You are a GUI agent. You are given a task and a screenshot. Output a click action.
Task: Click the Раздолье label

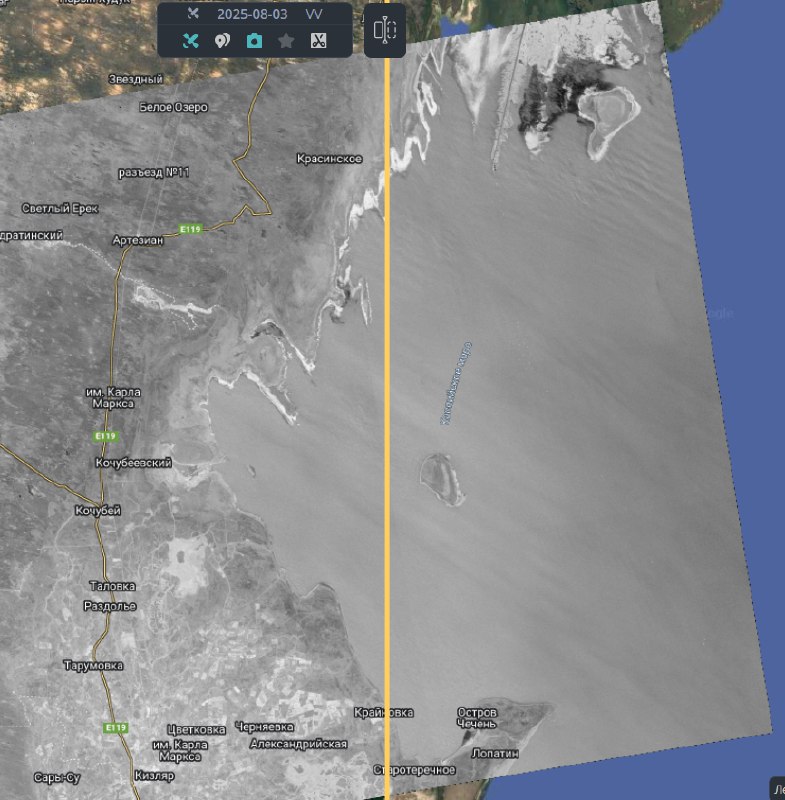(110, 606)
